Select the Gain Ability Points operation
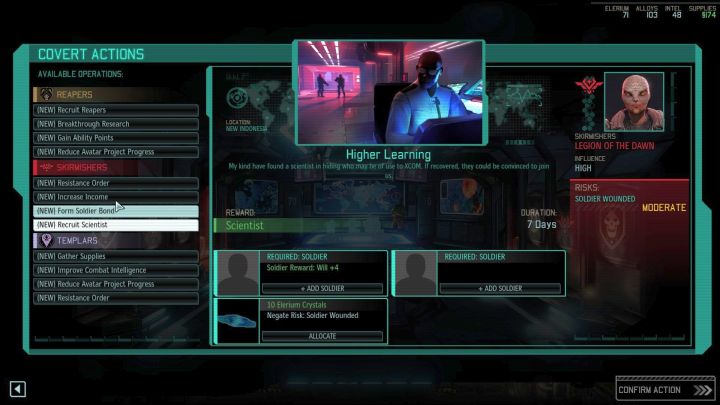720x405 pixels. (x=116, y=138)
